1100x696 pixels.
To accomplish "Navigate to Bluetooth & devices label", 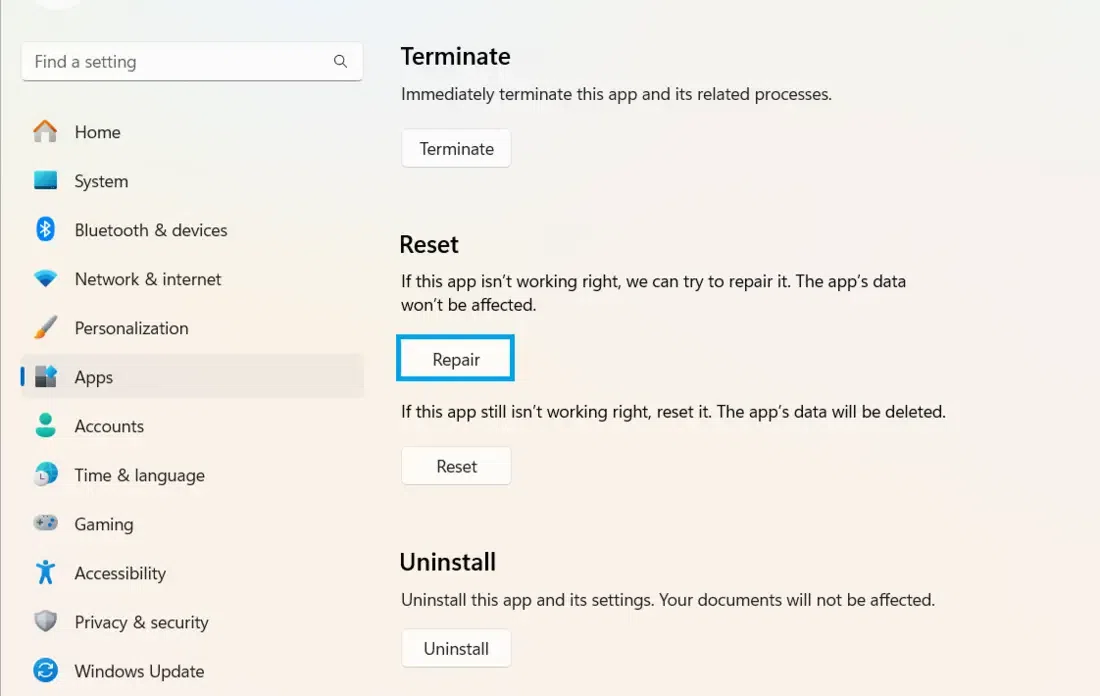I will (151, 230).
